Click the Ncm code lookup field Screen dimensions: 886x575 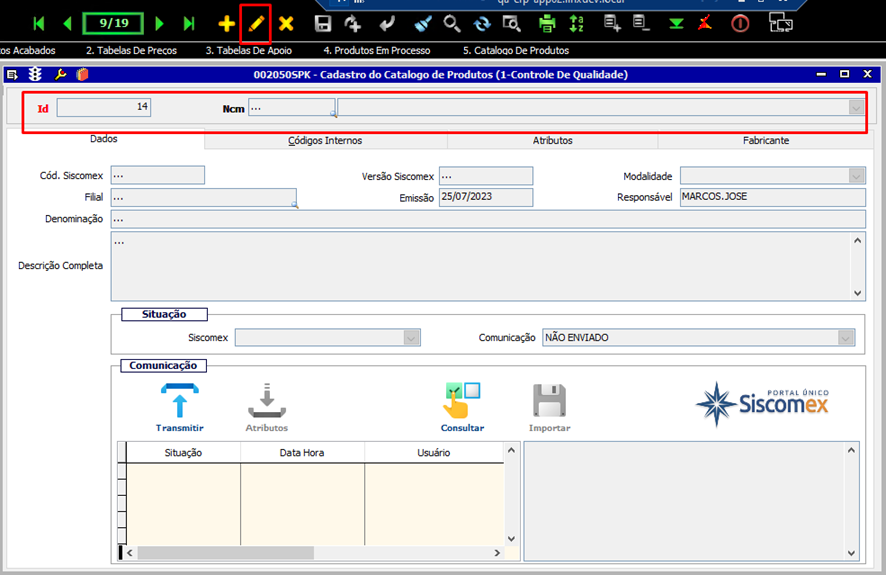[x=292, y=108]
